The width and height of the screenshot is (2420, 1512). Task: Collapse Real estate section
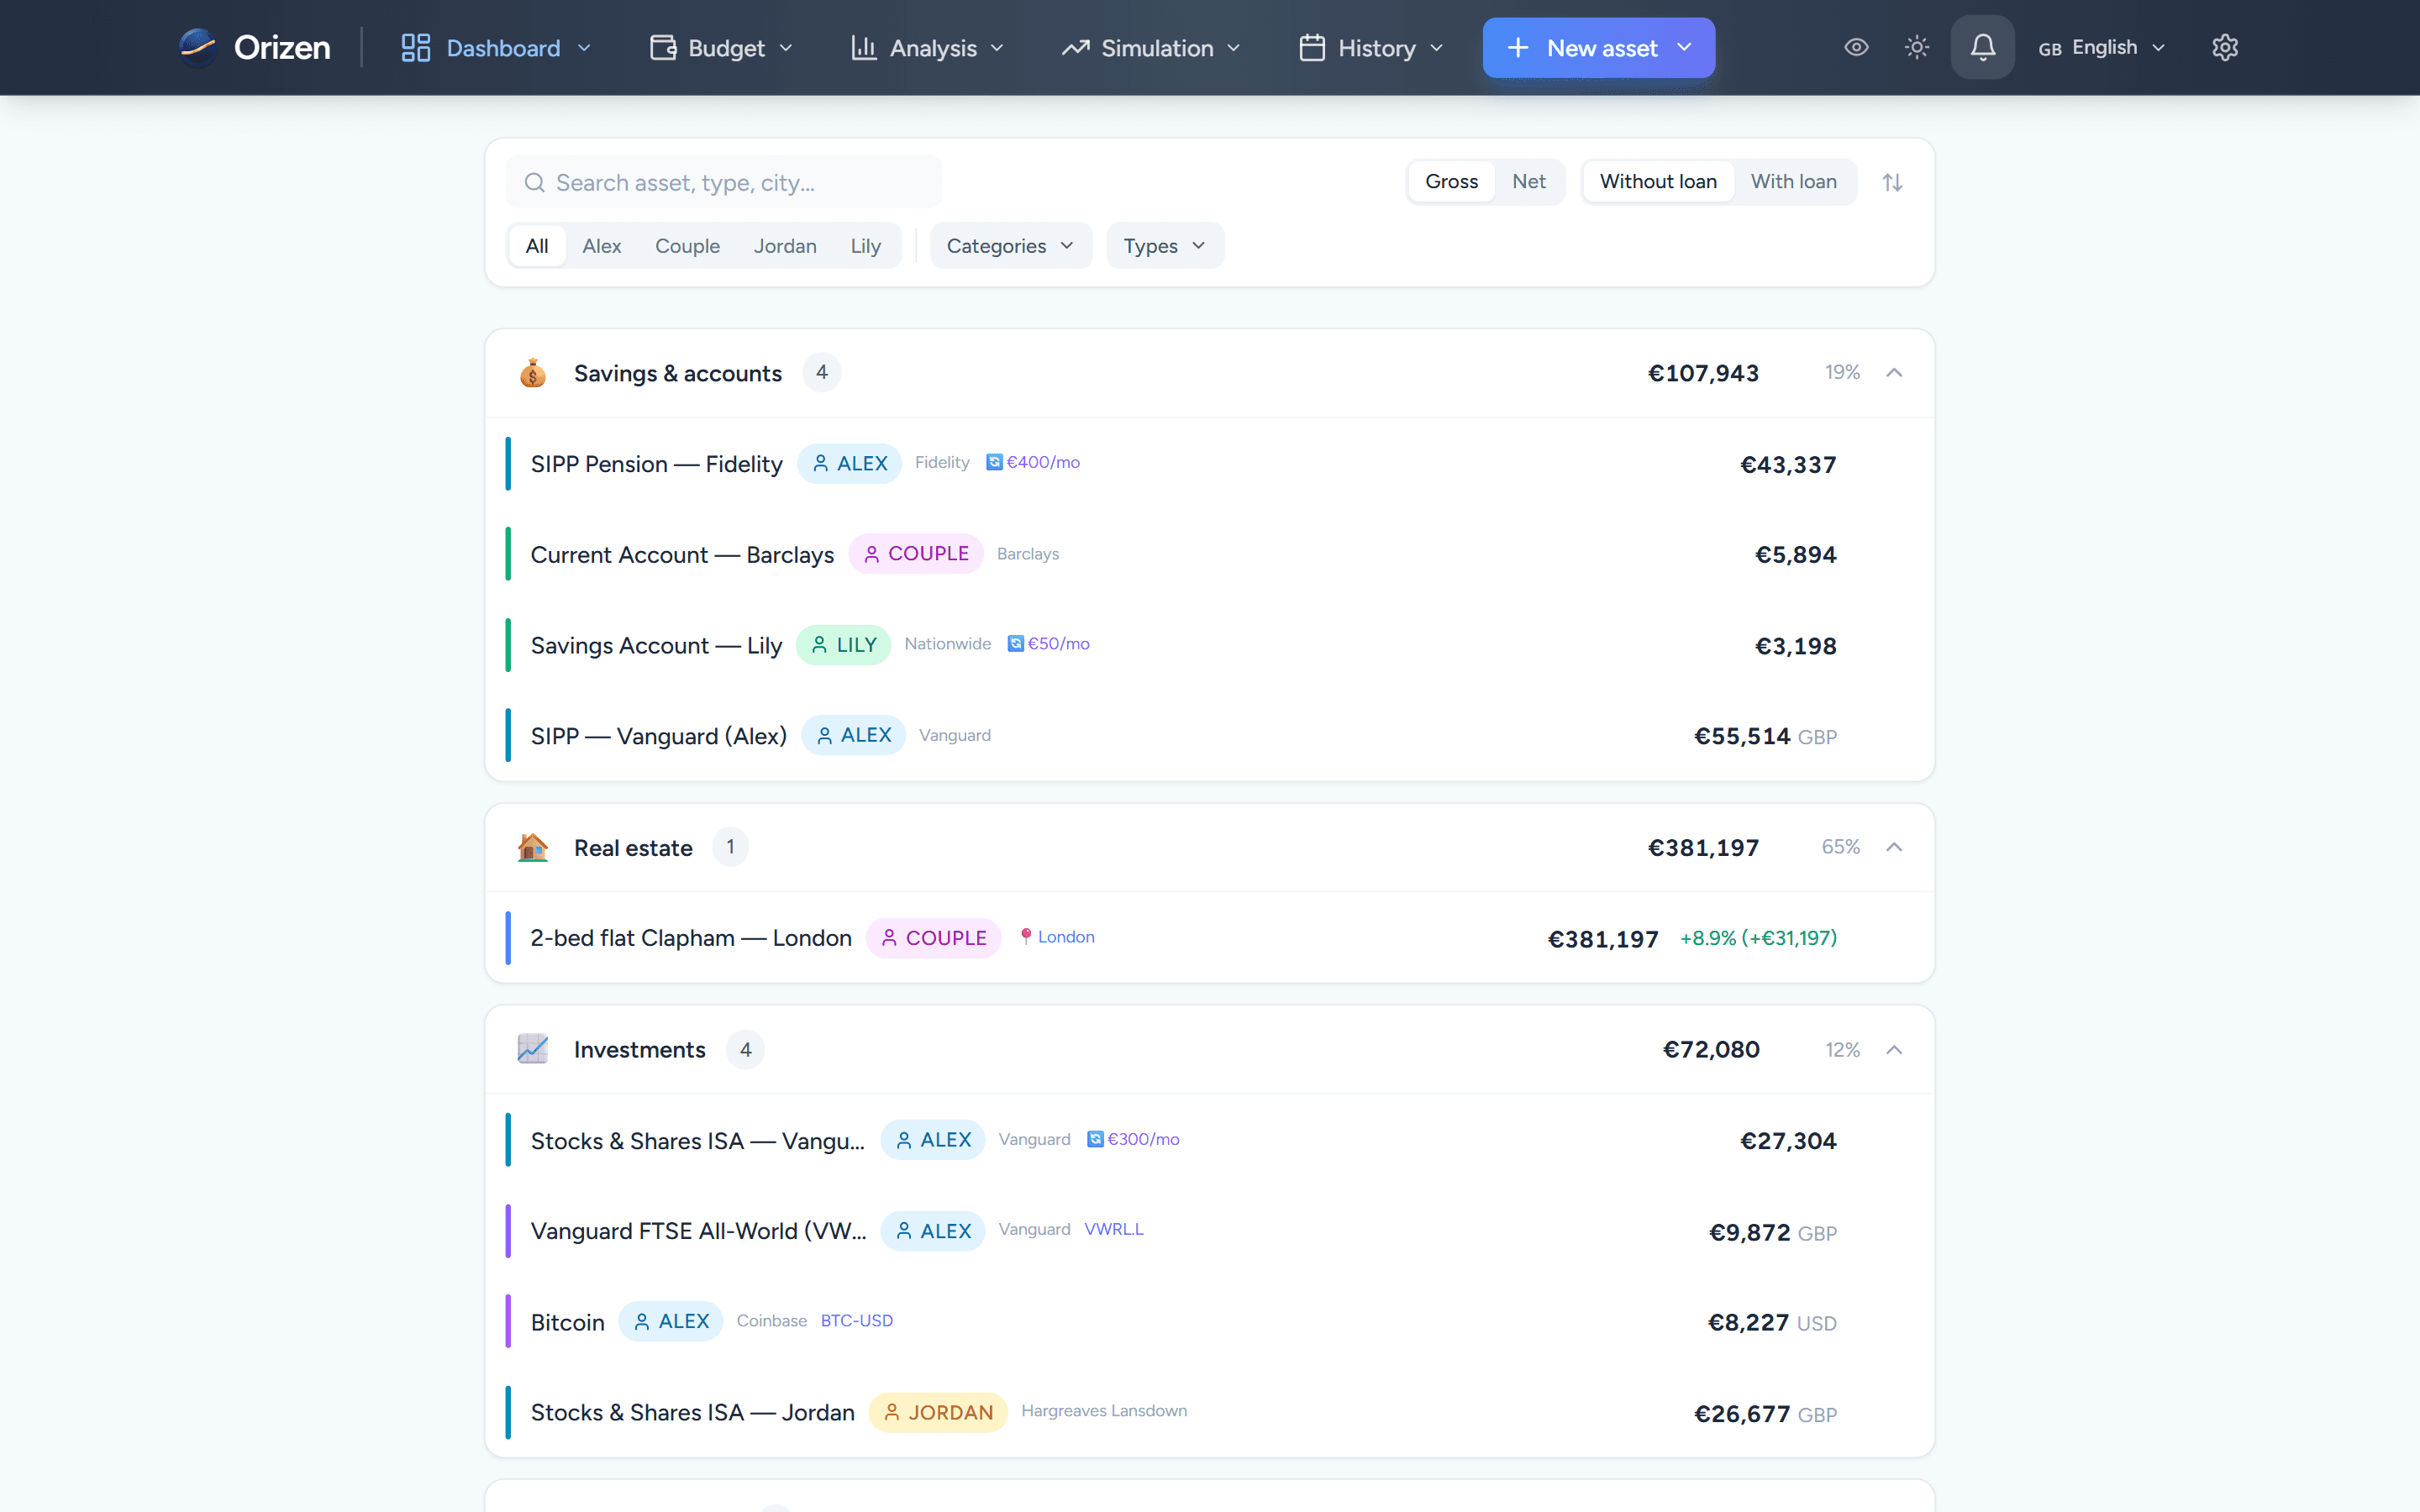tap(1893, 847)
